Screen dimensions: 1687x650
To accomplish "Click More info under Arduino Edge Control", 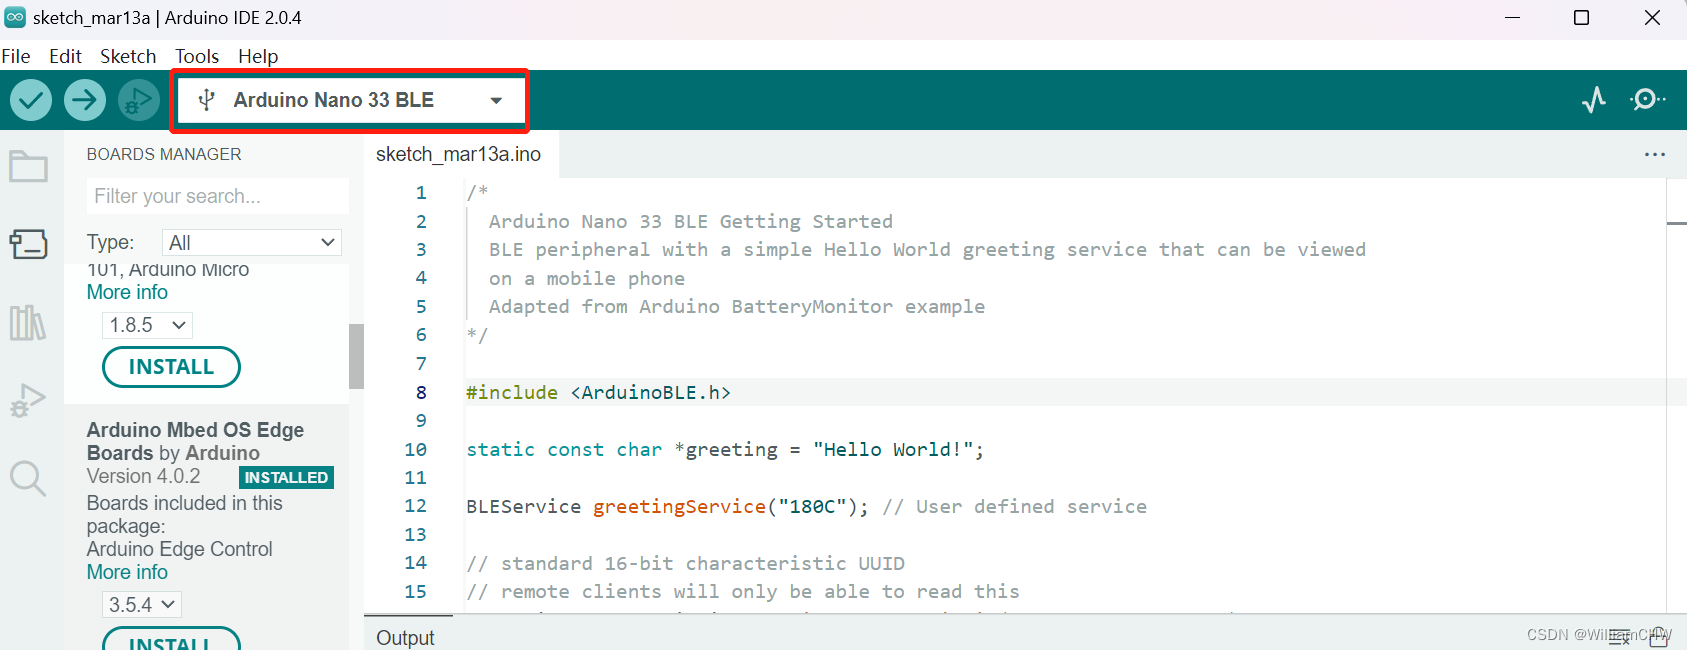I will click(x=127, y=572).
